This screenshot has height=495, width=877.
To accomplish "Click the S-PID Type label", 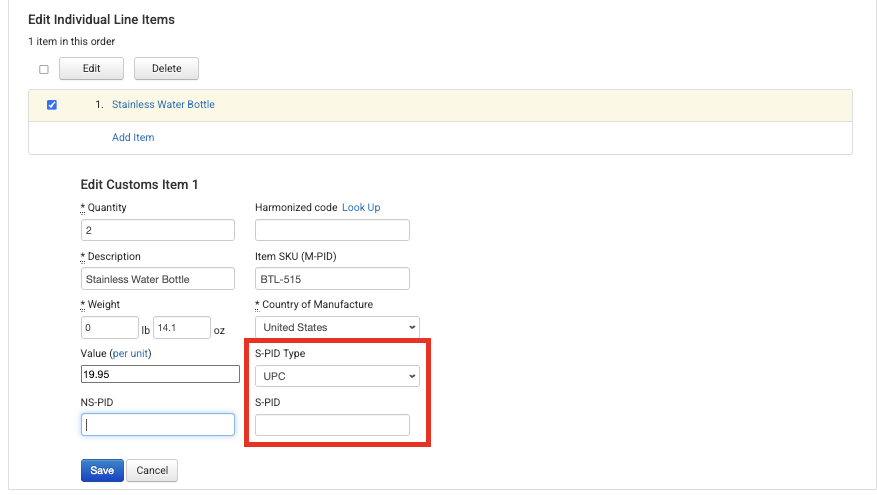I will pyautogui.click(x=280, y=353).
